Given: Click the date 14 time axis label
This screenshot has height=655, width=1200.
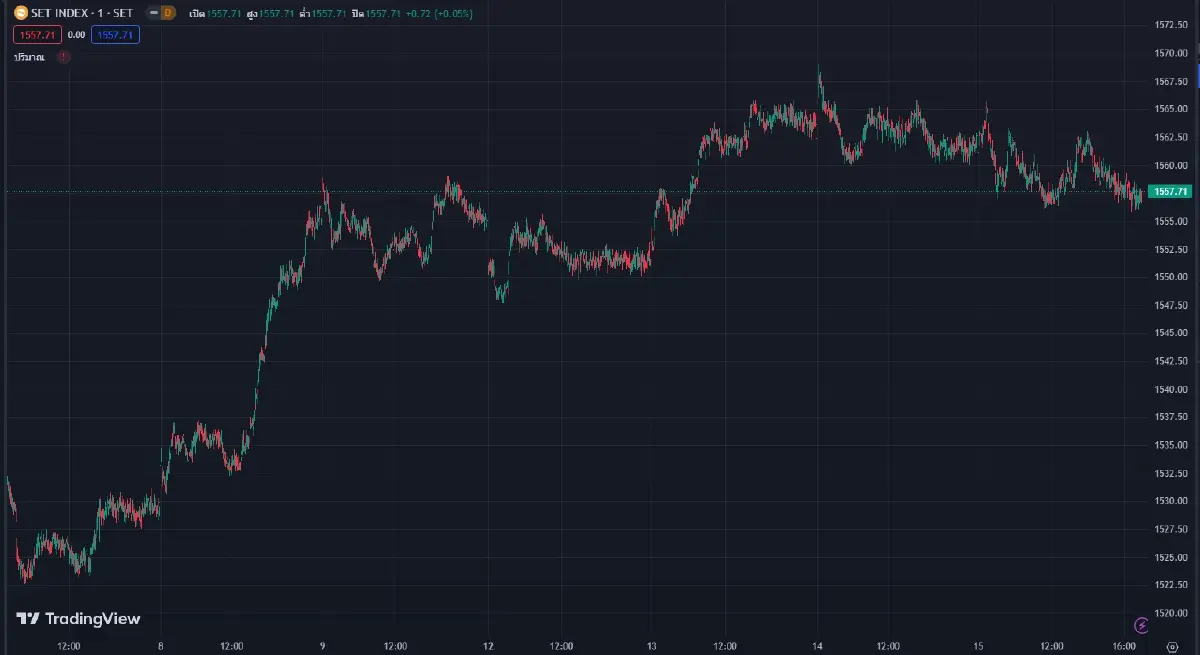Looking at the screenshot, I should pyautogui.click(x=816, y=646).
